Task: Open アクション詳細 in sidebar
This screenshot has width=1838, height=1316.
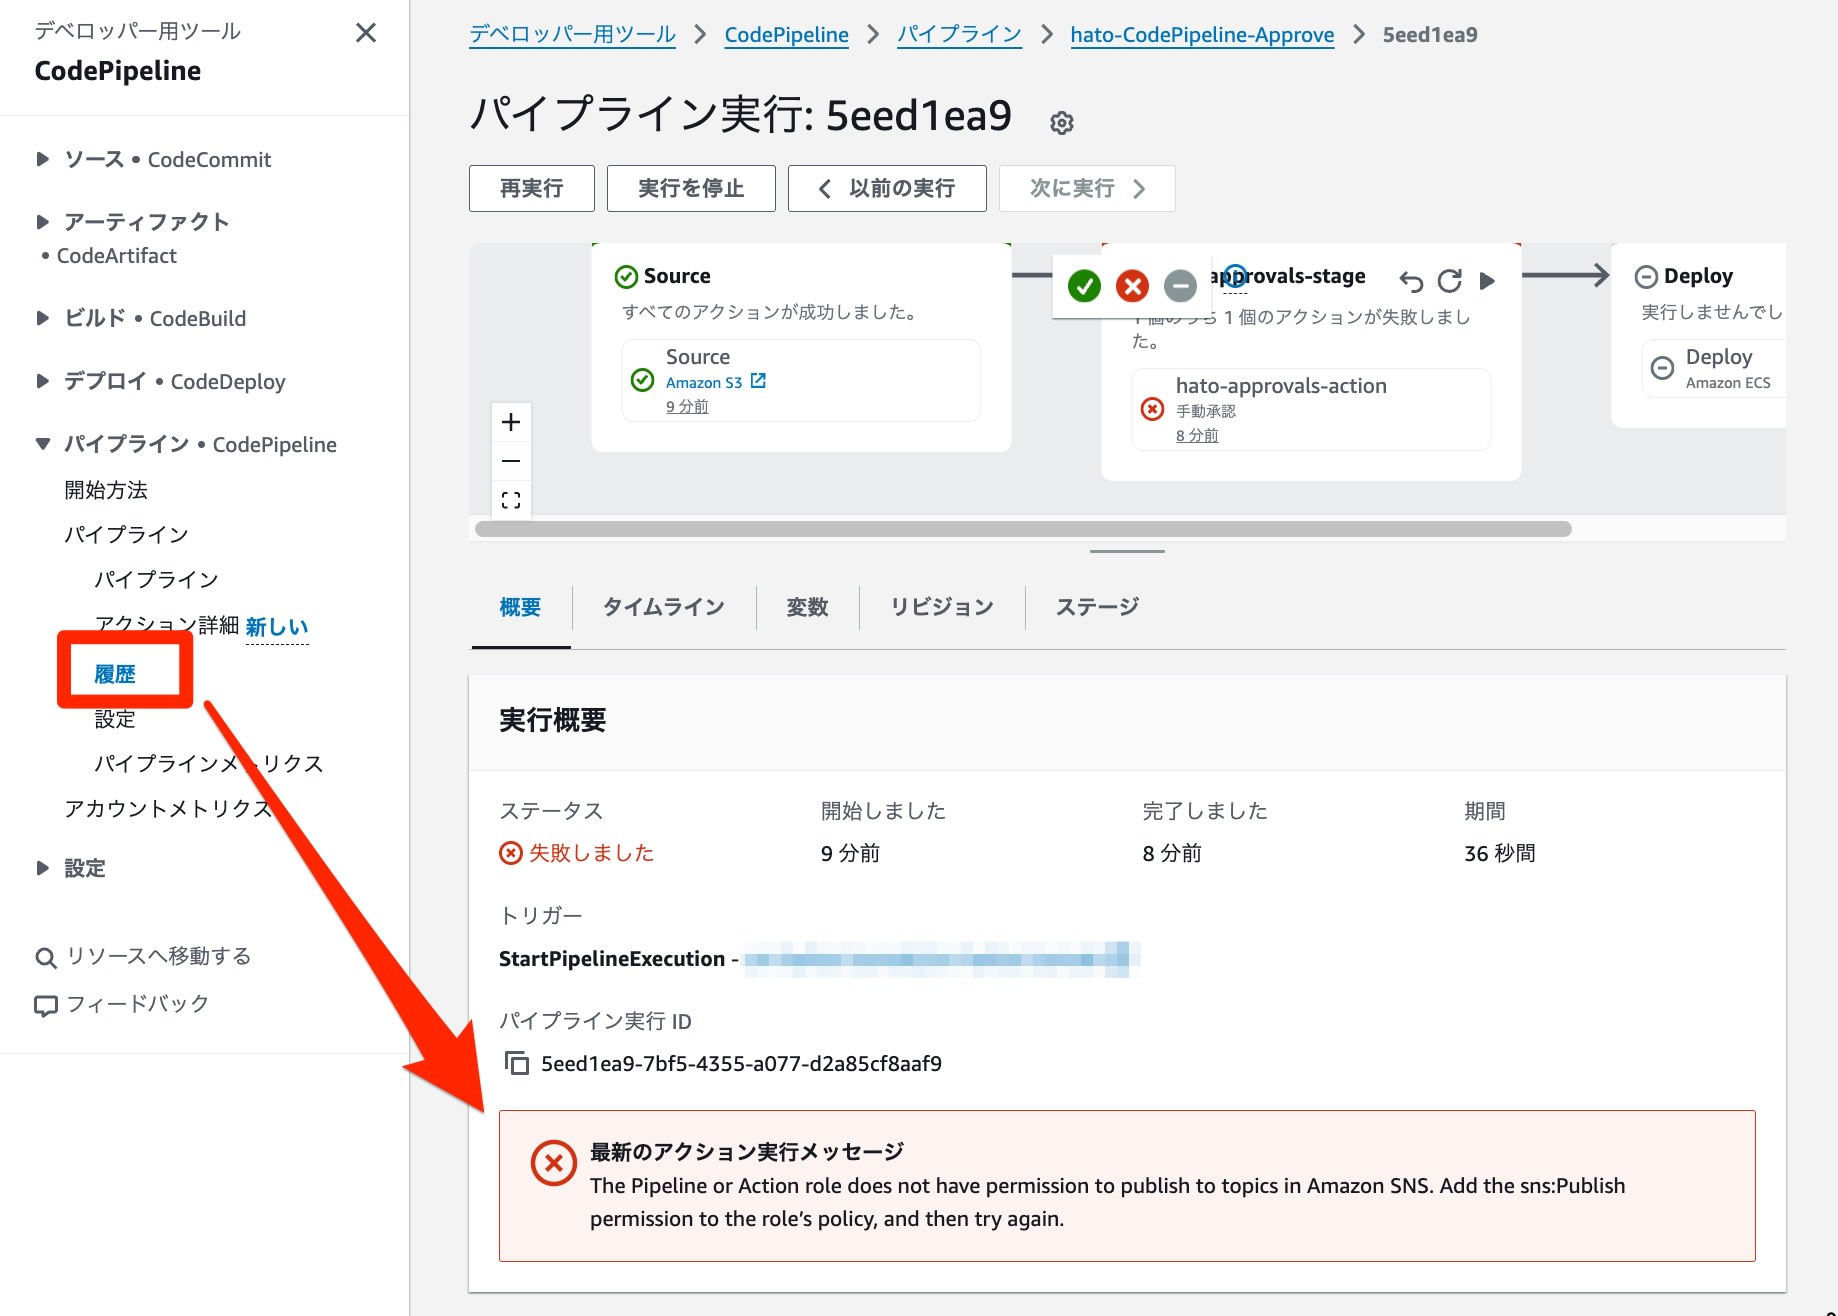Action: click(167, 625)
